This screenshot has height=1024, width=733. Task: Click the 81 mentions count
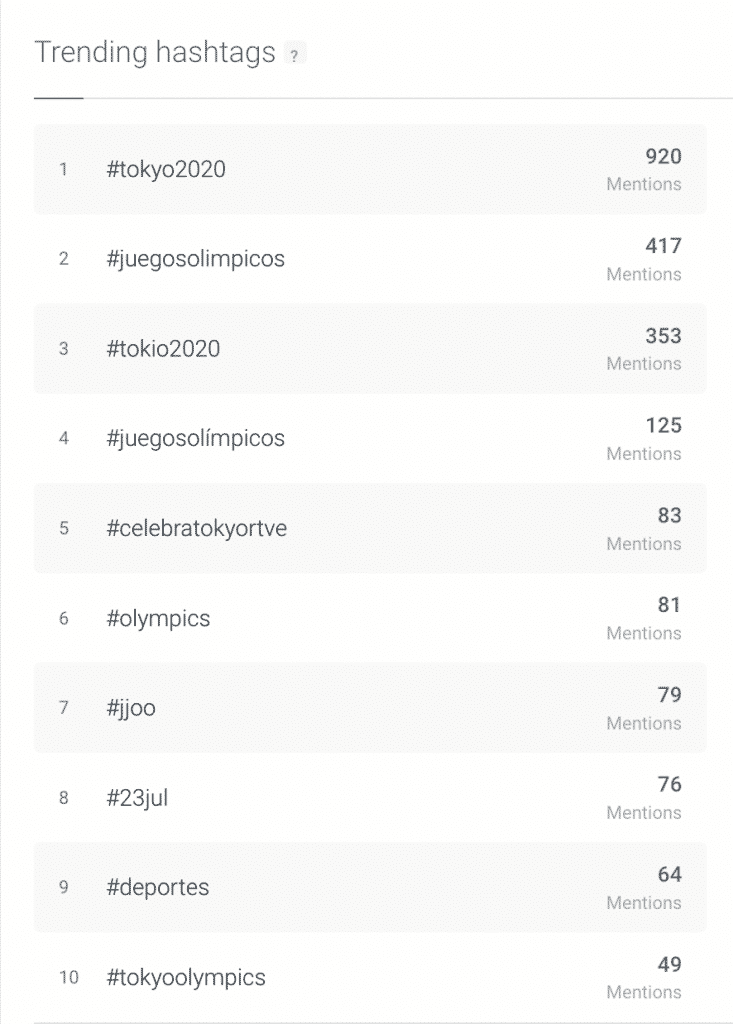tap(669, 605)
